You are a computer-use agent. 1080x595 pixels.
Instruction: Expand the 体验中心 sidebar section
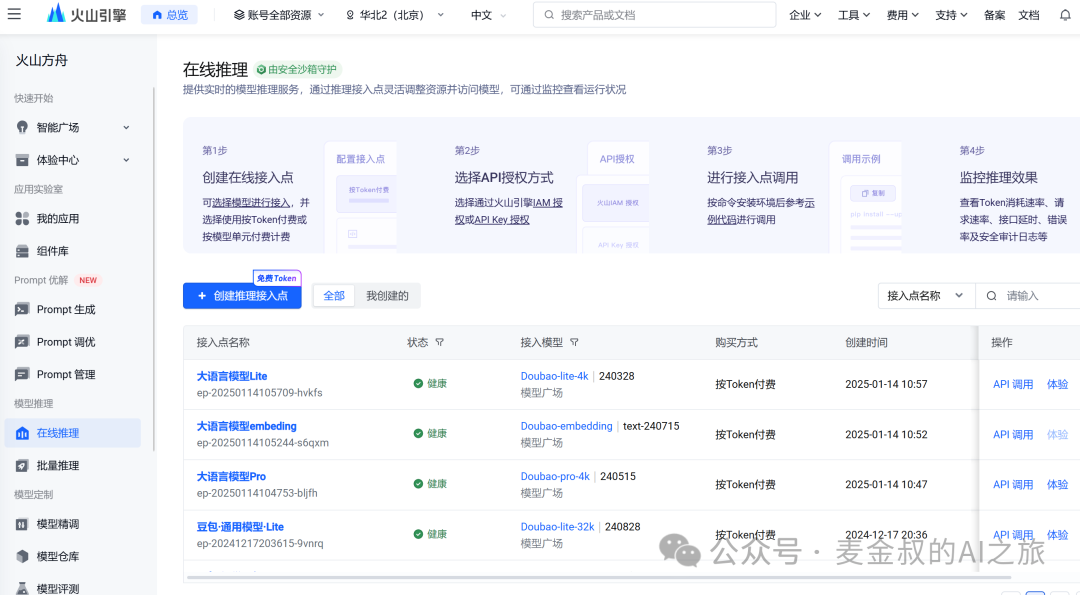tap(126, 160)
